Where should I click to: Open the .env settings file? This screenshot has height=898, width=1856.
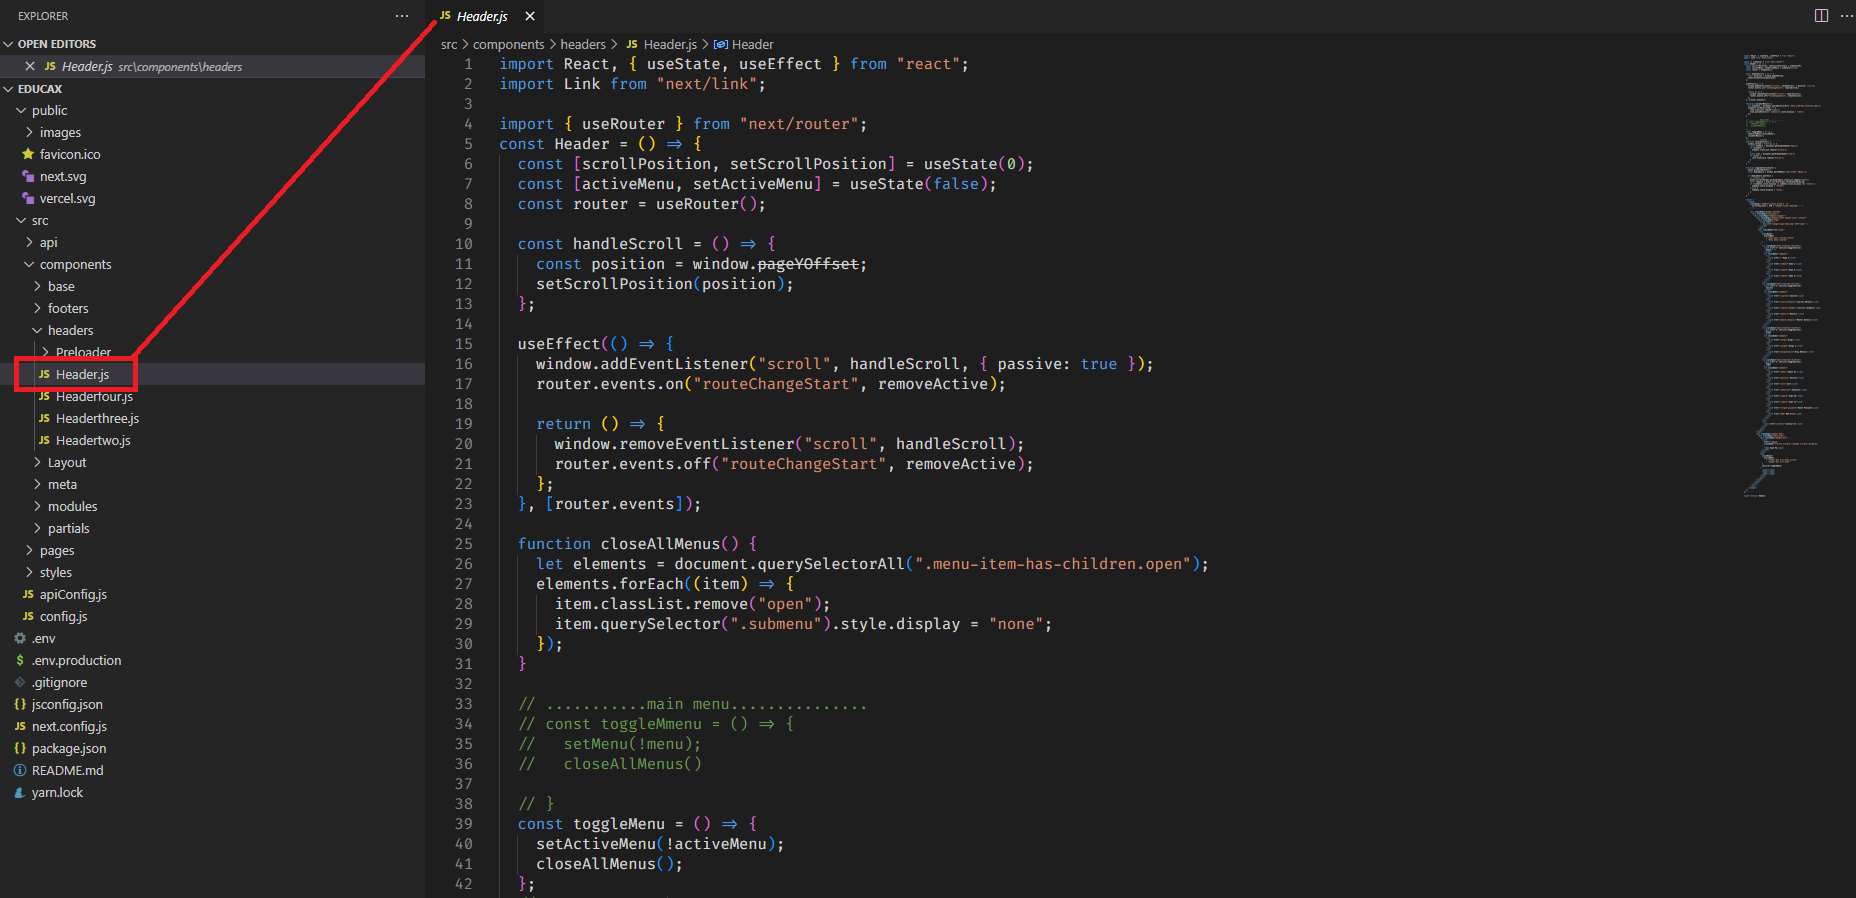[x=43, y=638]
